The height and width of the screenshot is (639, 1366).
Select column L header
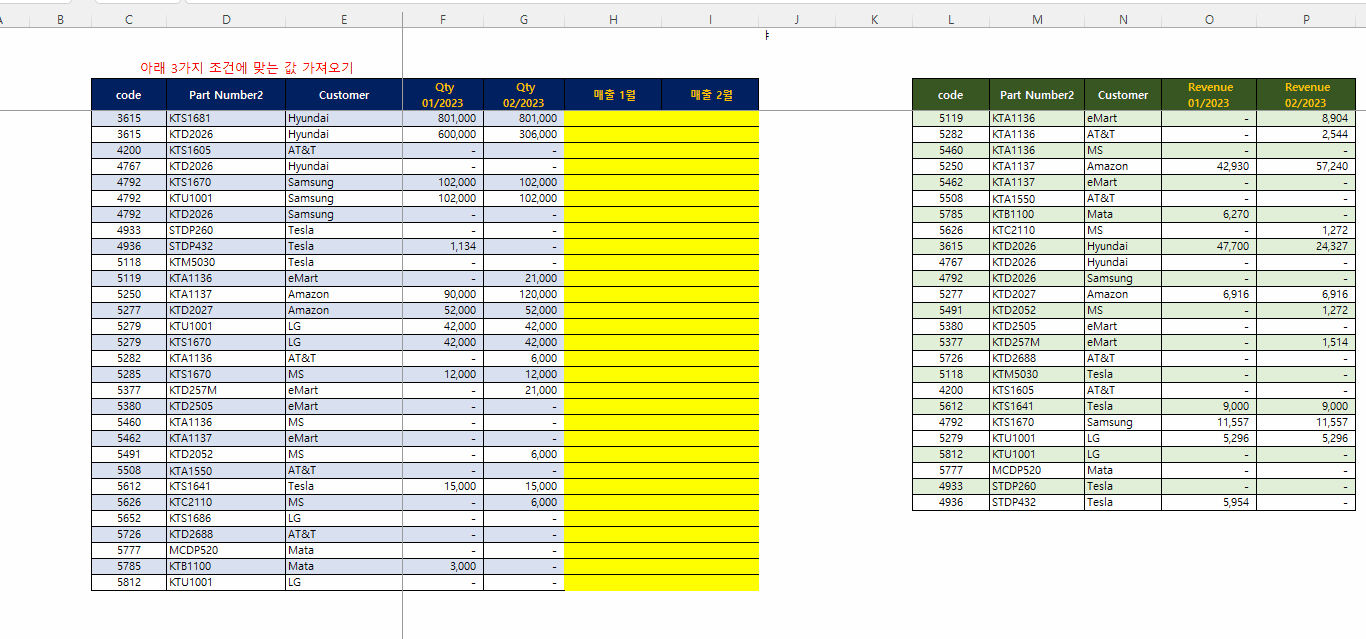(951, 19)
